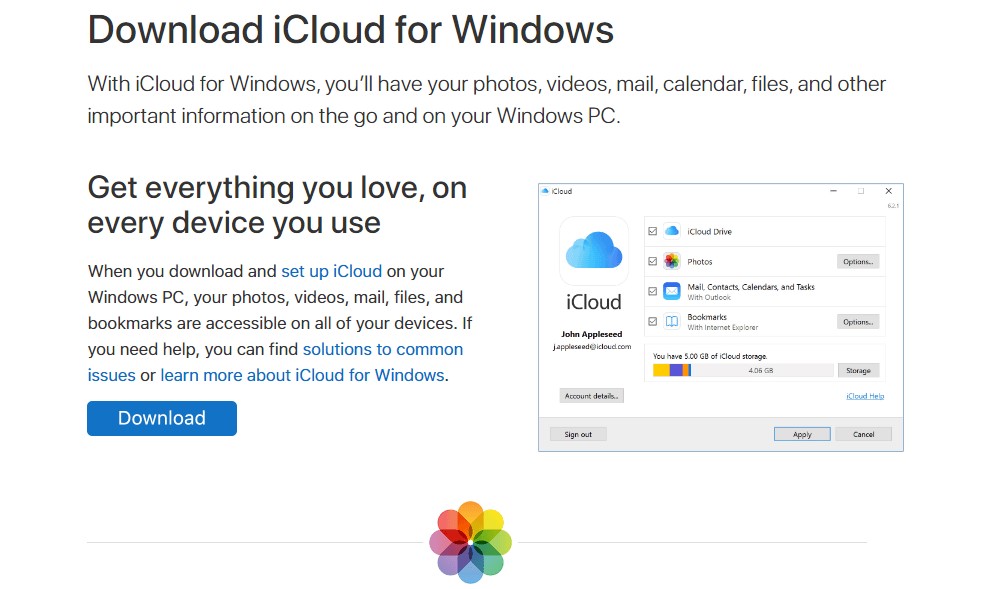This screenshot has width=1007, height=589.
Task: Click the iCloud Drive cloud icon
Action: (672, 231)
